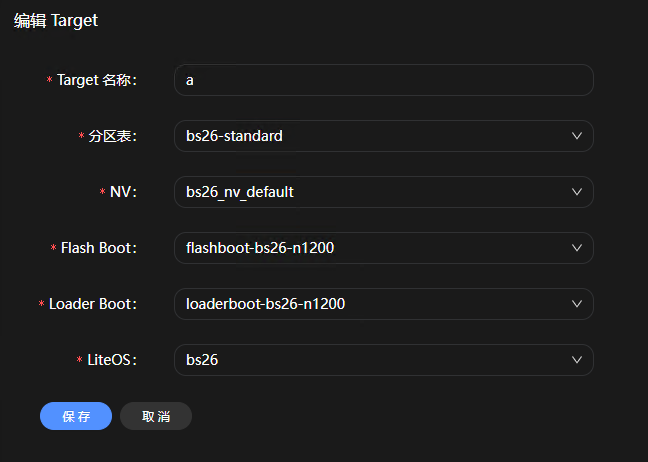Viewport: 648px width, 462px height.
Task: Click the Flash Boot field label
Action: pos(98,248)
